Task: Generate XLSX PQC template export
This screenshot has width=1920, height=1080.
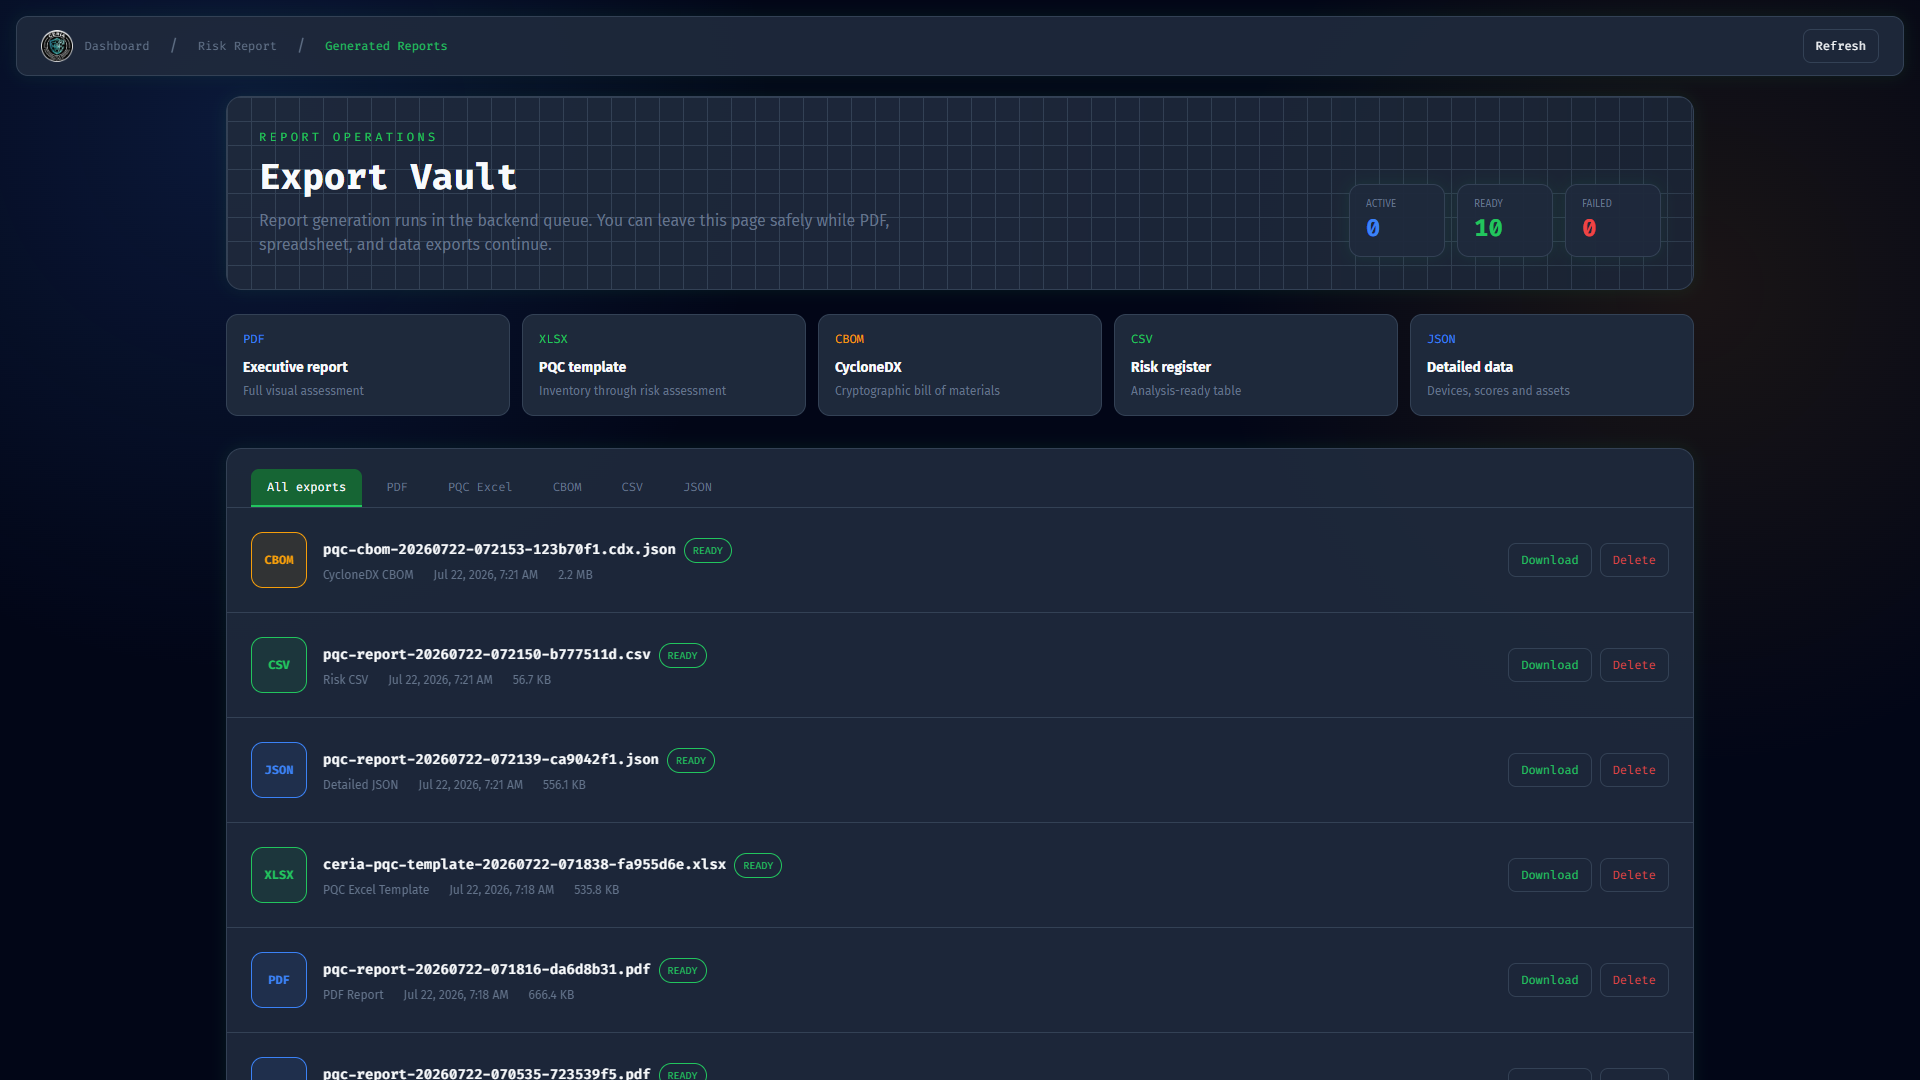Action: click(664, 365)
